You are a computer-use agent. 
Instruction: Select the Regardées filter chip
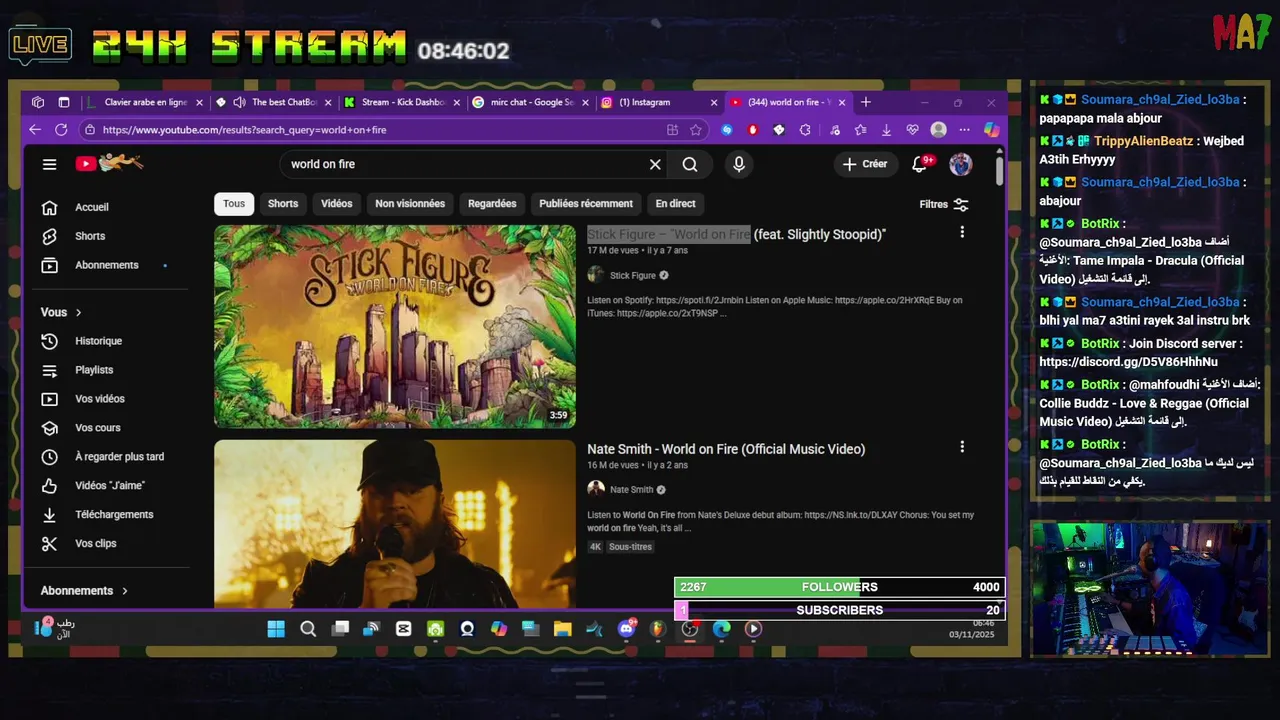pos(492,204)
